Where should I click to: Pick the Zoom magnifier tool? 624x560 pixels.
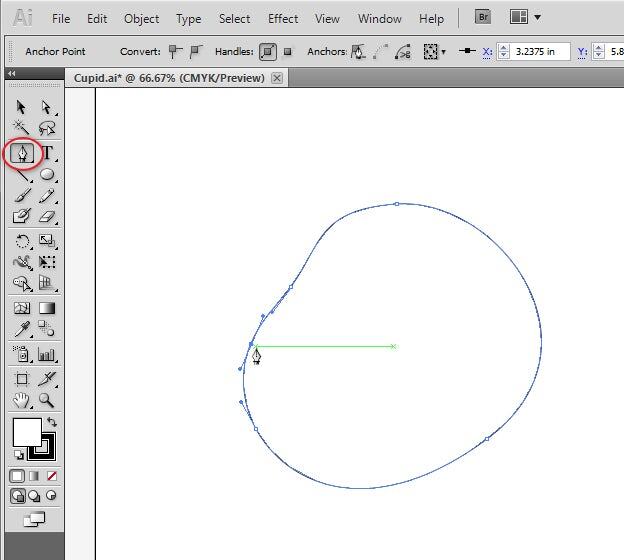pos(46,400)
